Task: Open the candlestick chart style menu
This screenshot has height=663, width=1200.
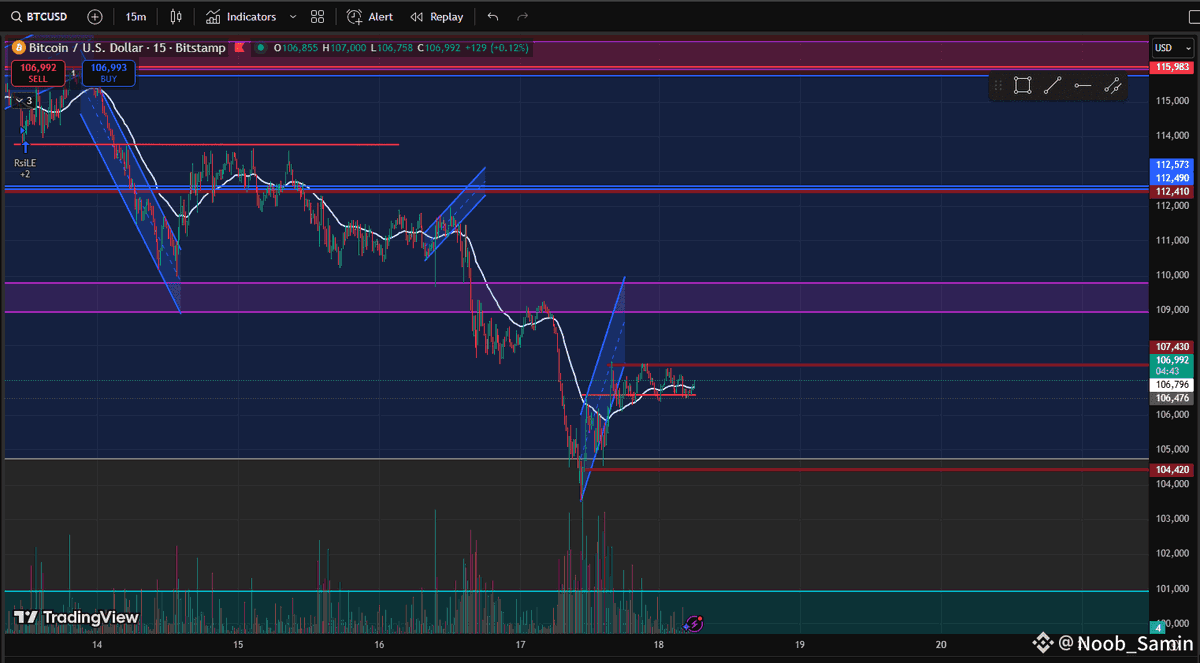Action: point(176,17)
